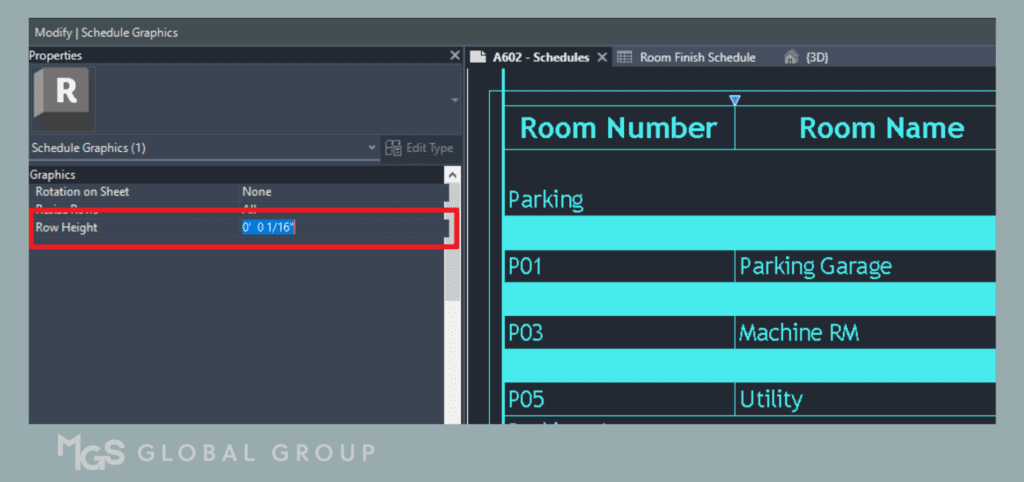This screenshot has height=482, width=1024.
Task: Click the blue triangle column resize grip
Action: [x=735, y=99]
